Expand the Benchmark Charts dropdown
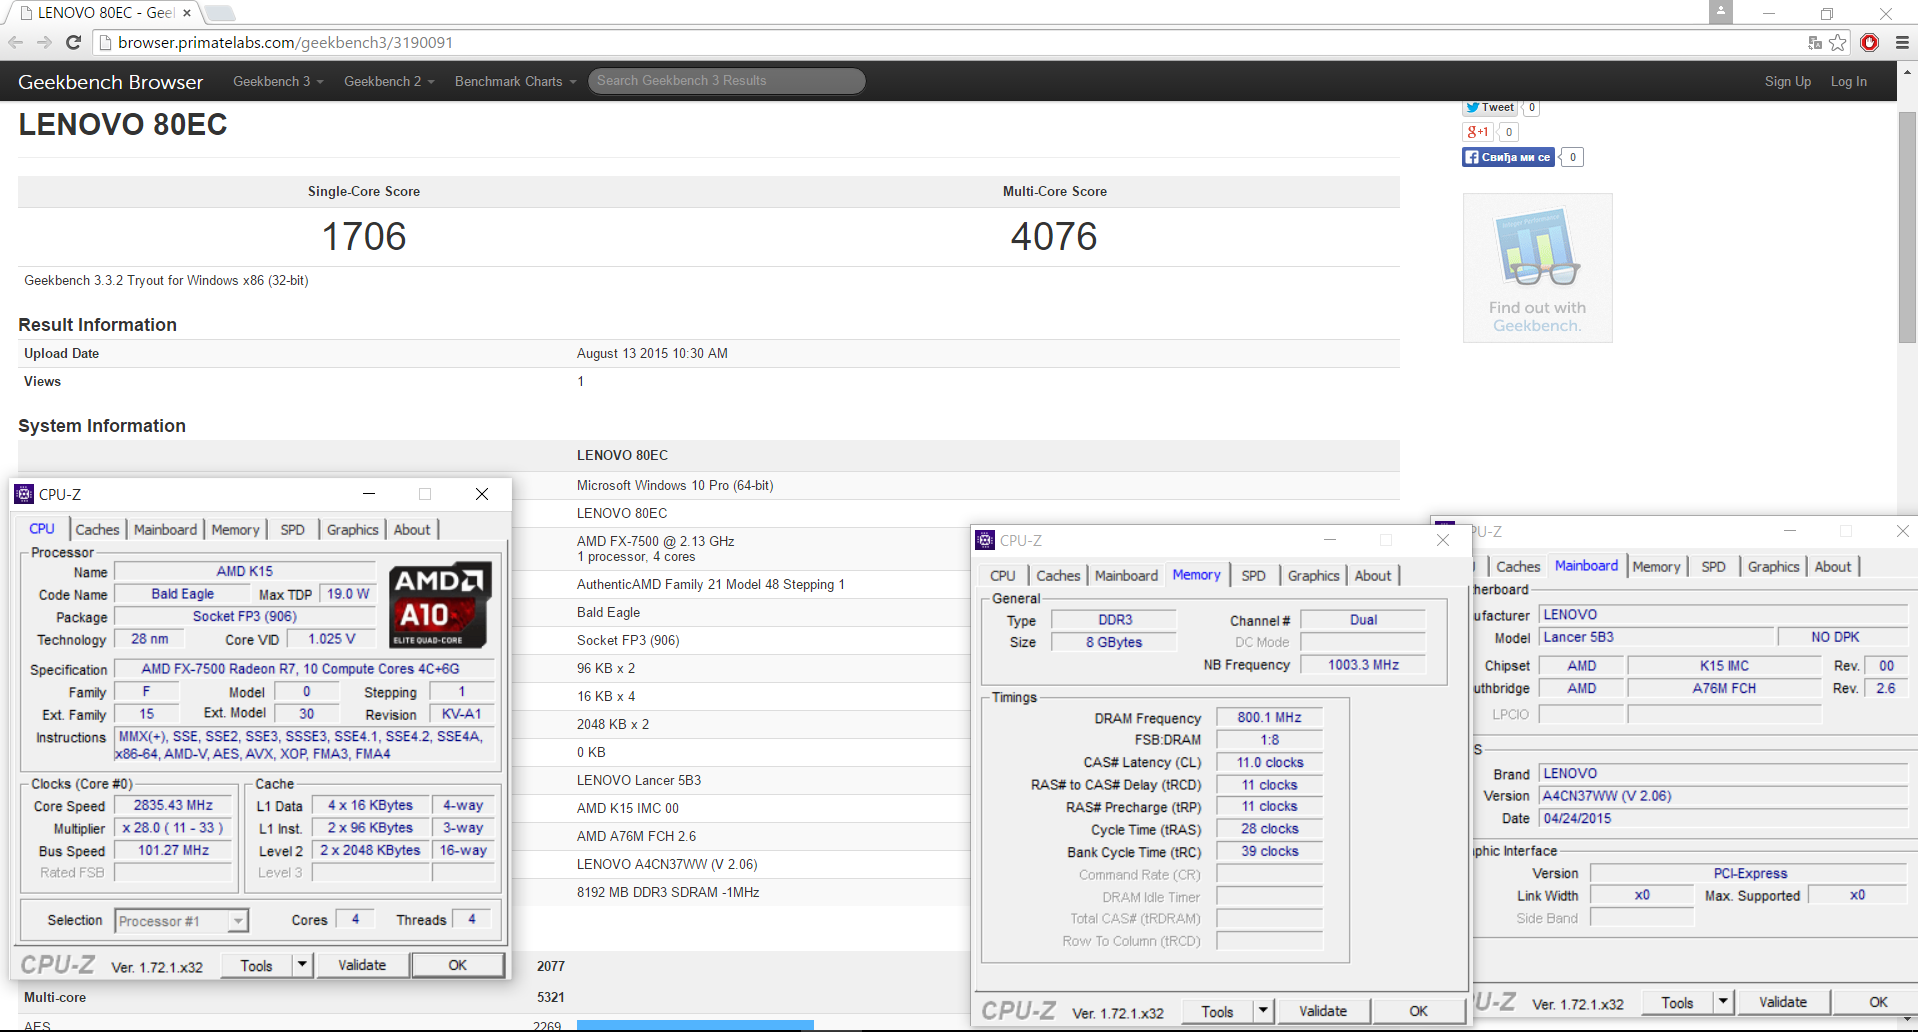This screenshot has height=1032, width=1918. coord(515,81)
